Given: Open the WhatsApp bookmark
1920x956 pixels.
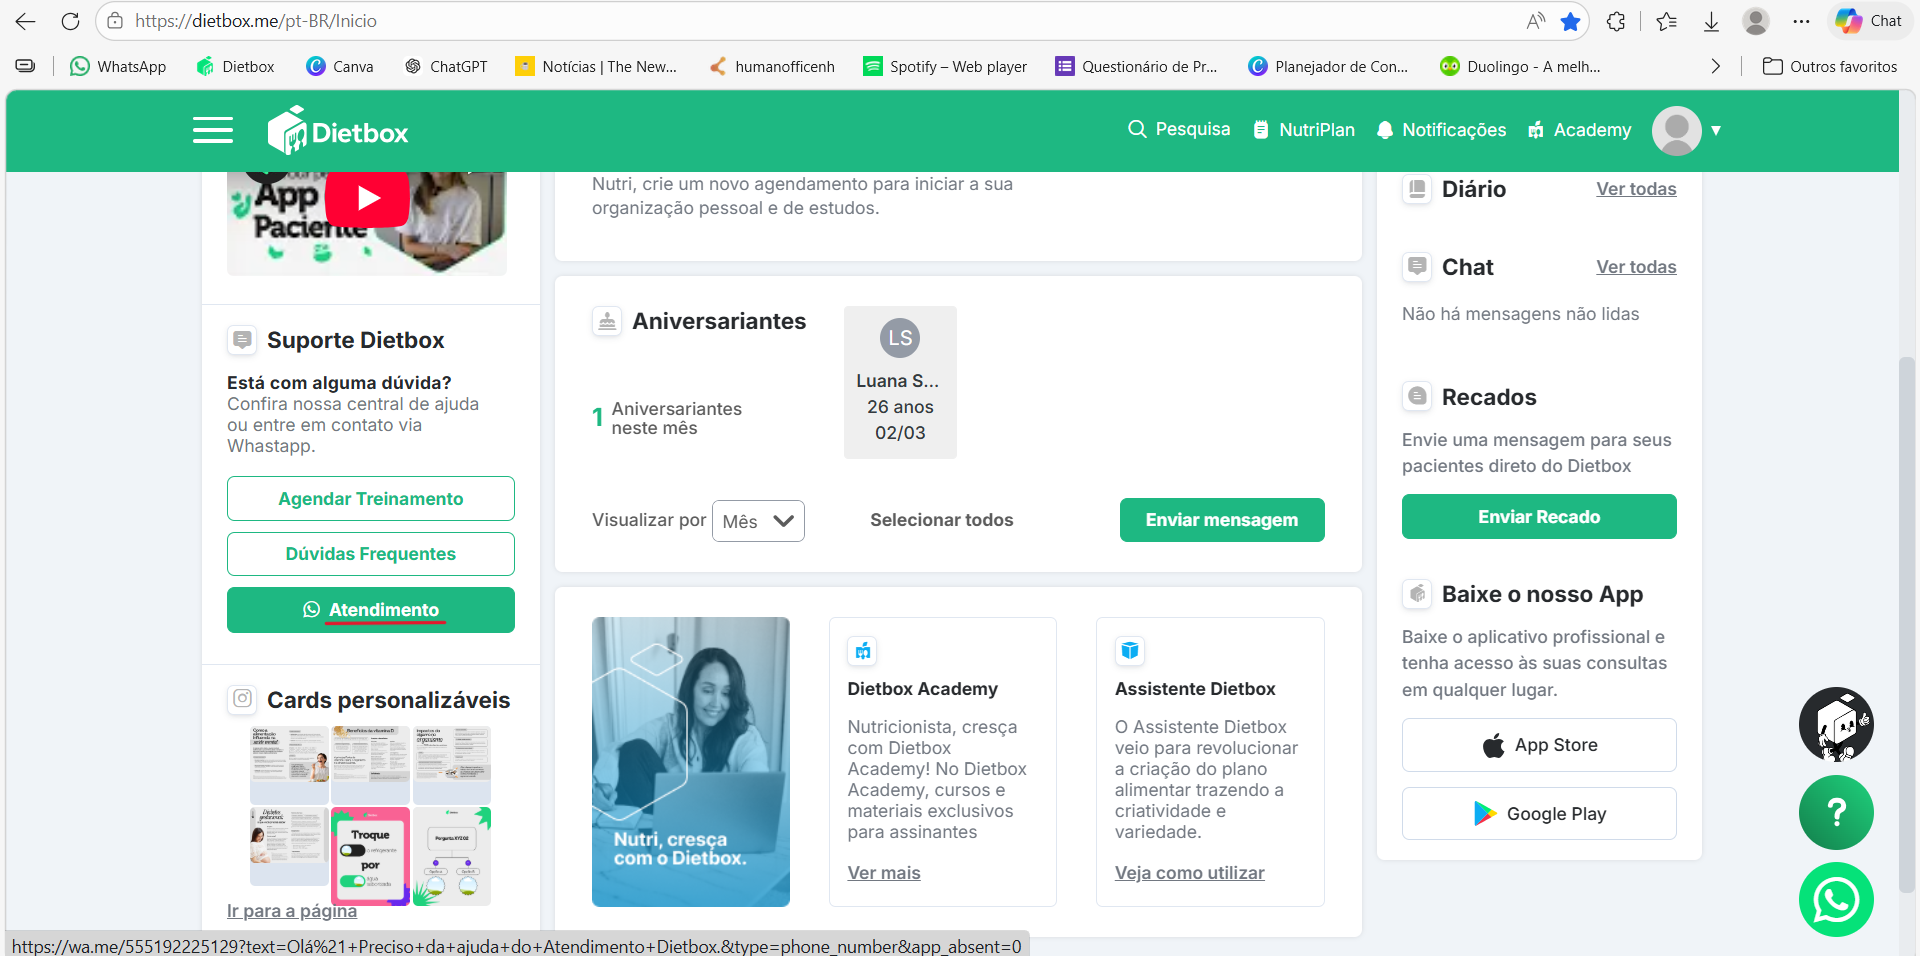Looking at the screenshot, I should tap(118, 66).
